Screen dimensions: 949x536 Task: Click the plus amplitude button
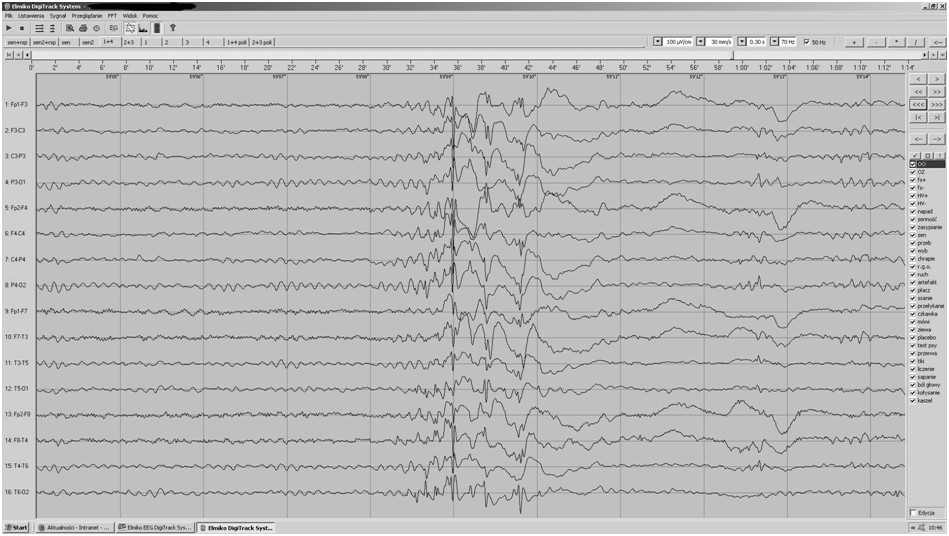pyautogui.click(x=854, y=42)
